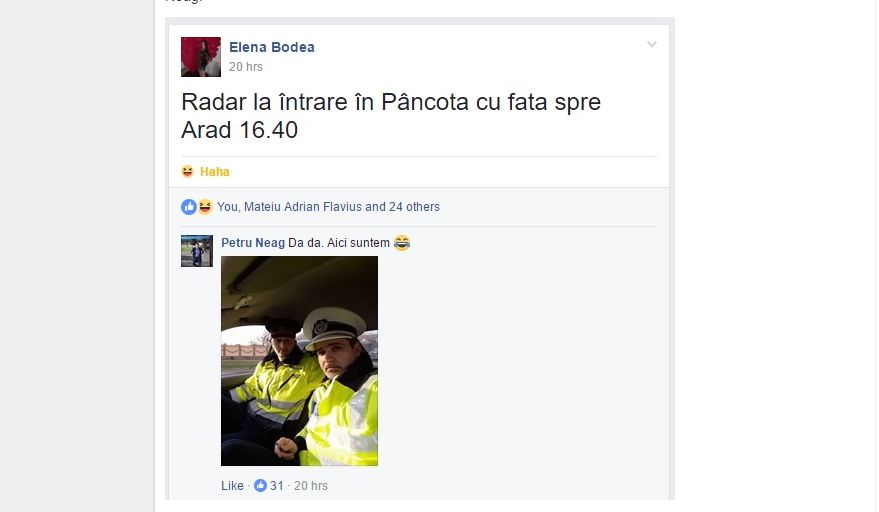Click the comment's thumbs-up count icon

click(x=260, y=486)
